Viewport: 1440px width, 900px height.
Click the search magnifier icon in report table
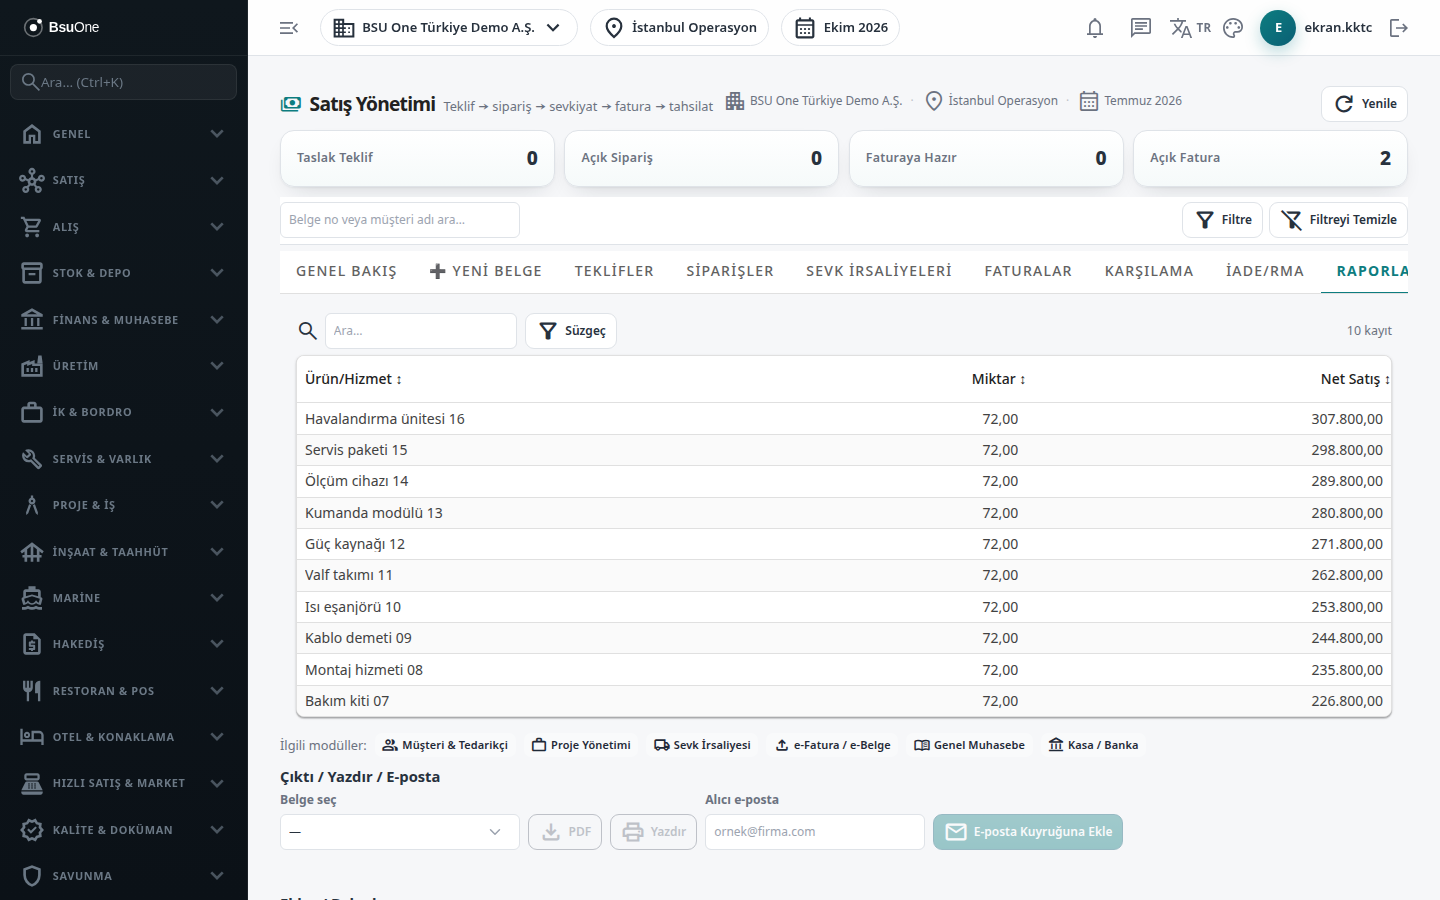tap(308, 331)
